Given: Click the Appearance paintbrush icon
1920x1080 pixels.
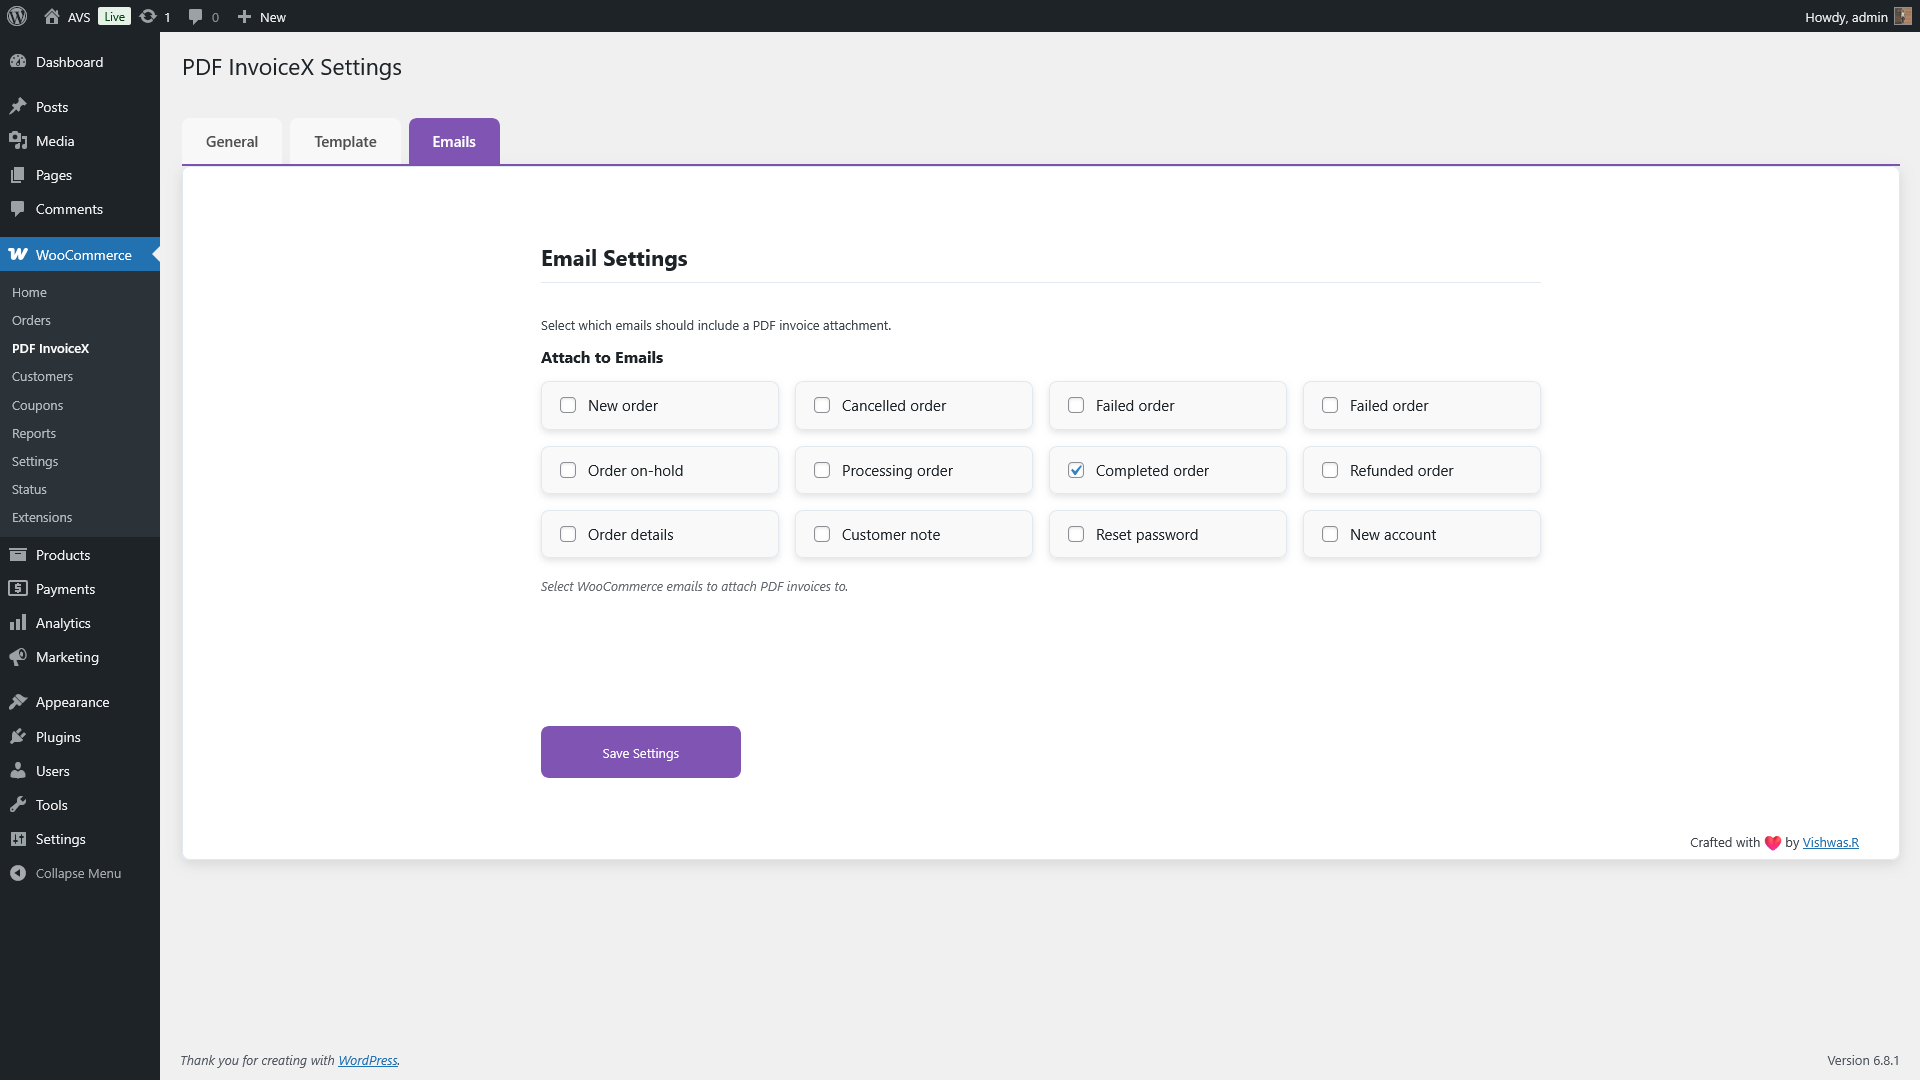Looking at the screenshot, I should [x=18, y=702].
